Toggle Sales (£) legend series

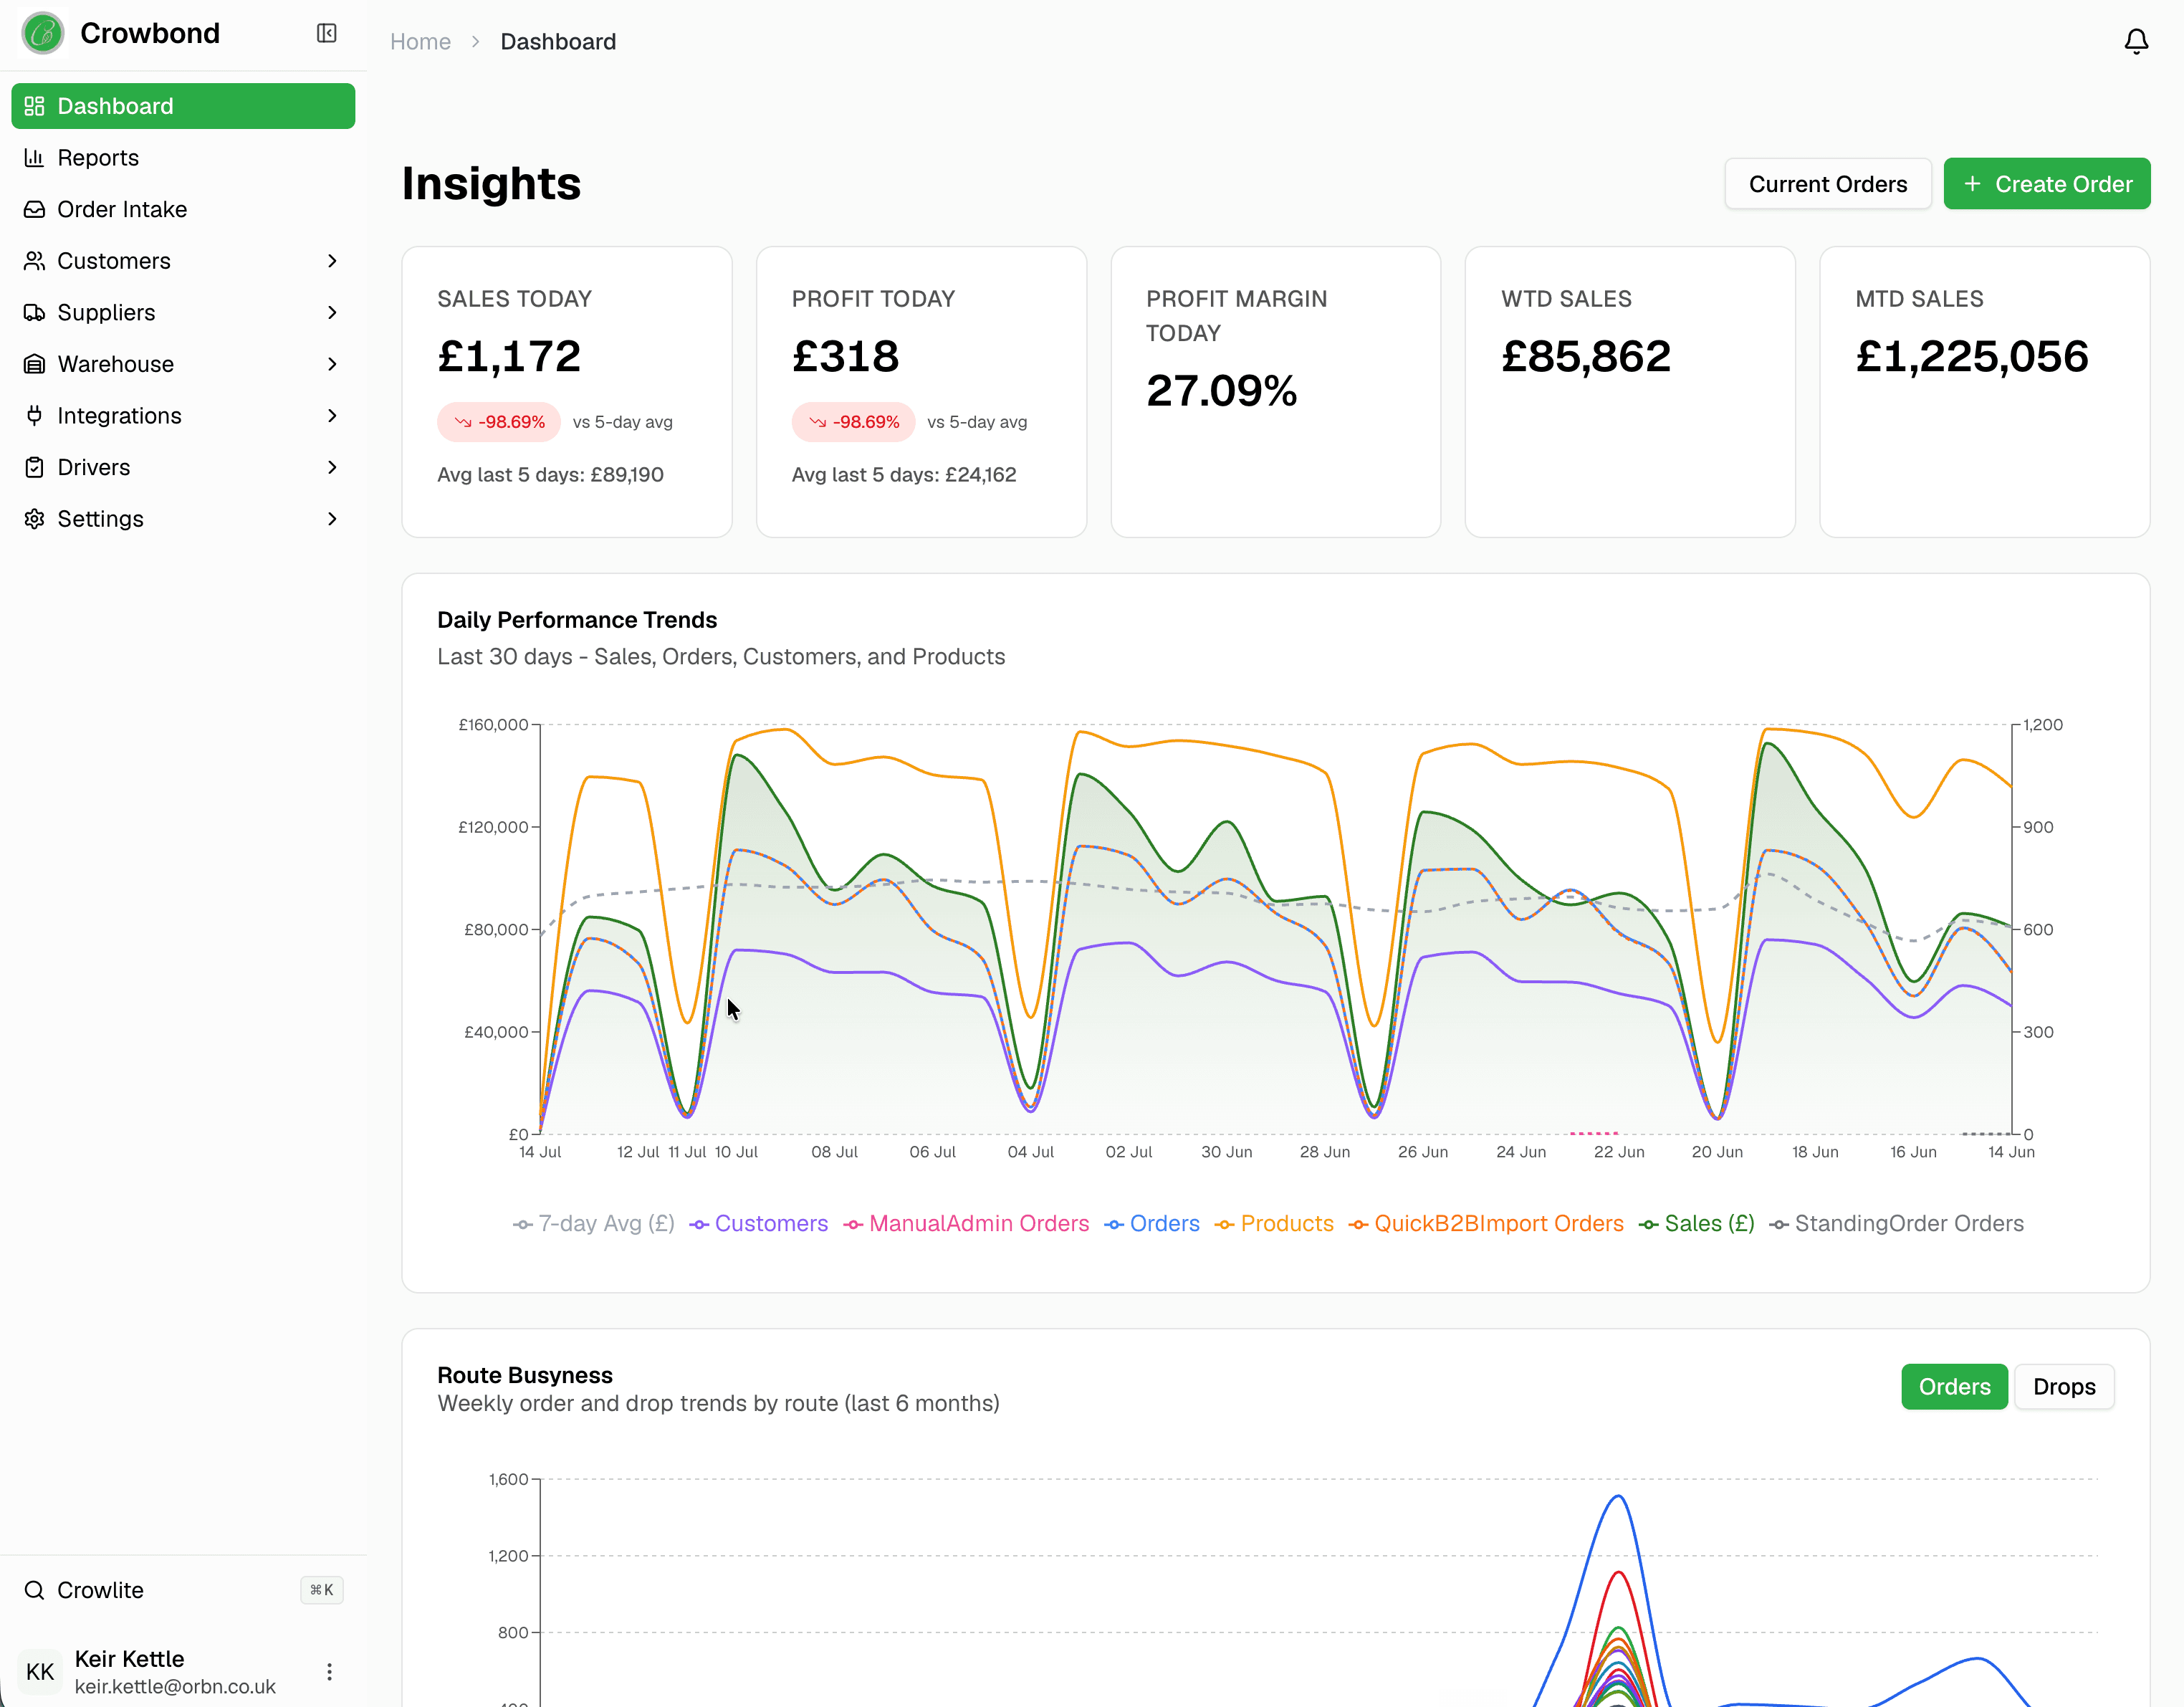click(x=1696, y=1223)
